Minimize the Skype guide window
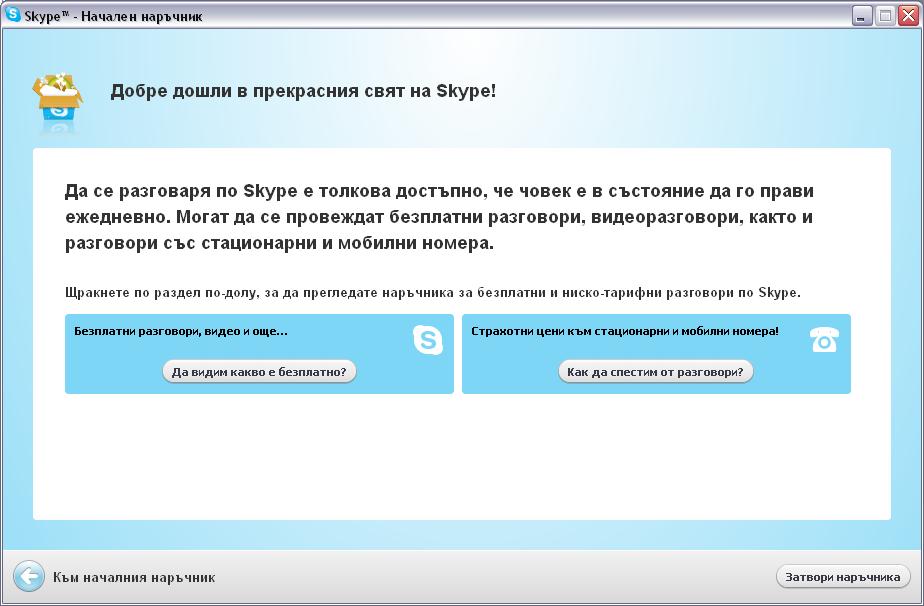The width and height of the screenshot is (924, 606). click(862, 16)
